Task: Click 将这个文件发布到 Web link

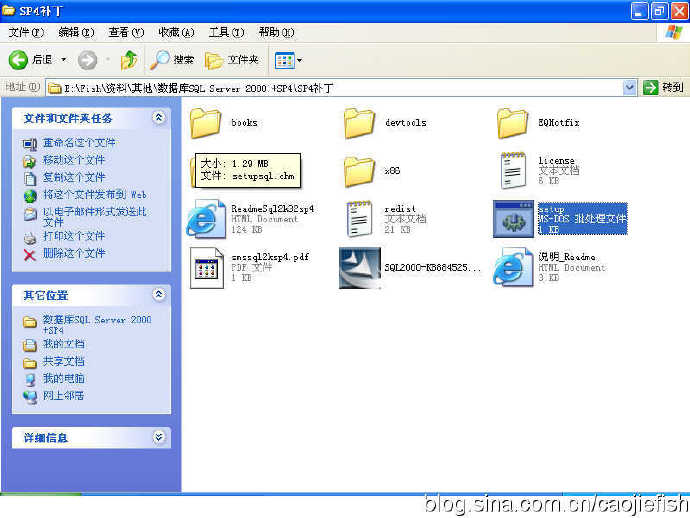Action: click(94, 195)
